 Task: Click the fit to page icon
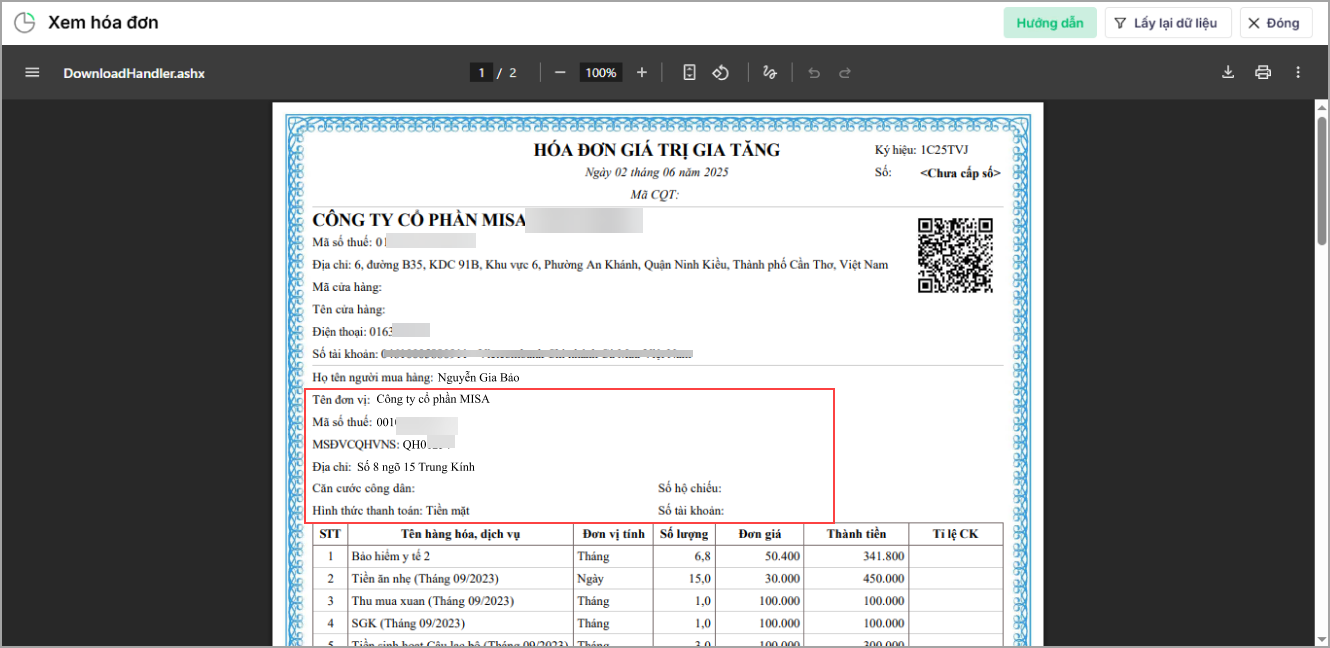pyautogui.click(x=689, y=73)
